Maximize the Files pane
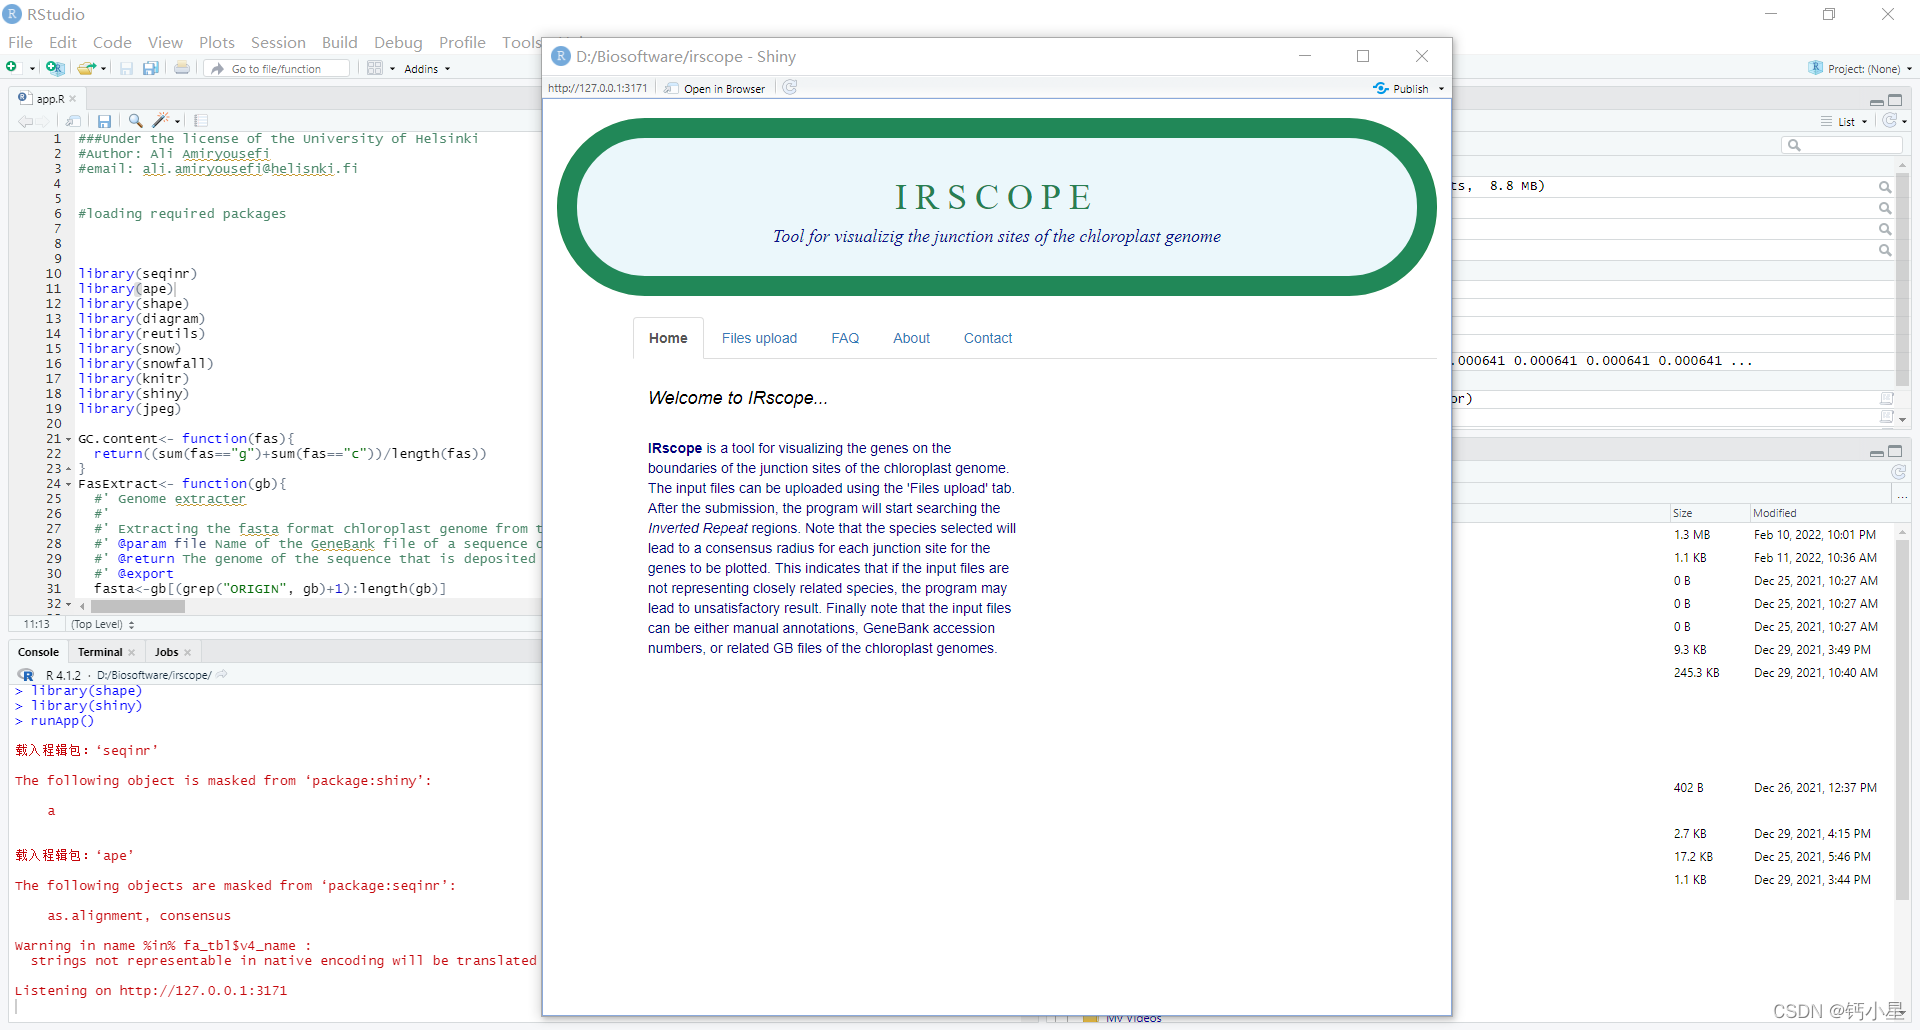This screenshot has height=1030, width=1920. click(1897, 452)
